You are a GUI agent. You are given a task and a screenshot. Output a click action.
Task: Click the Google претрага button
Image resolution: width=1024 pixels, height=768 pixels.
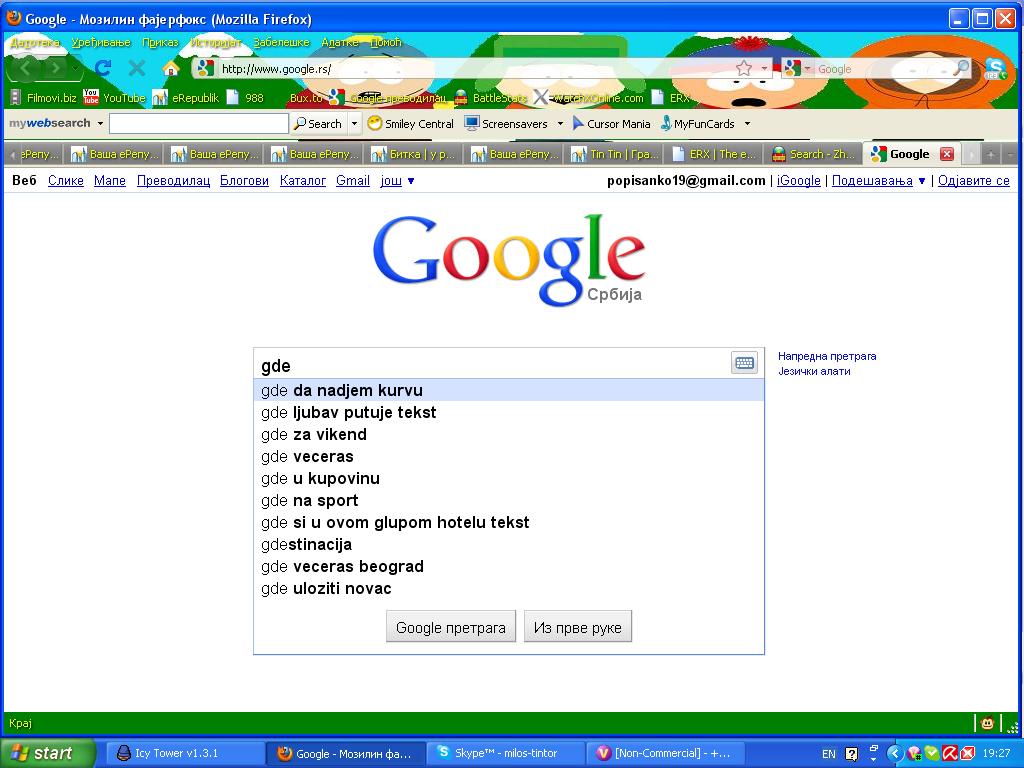point(451,627)
